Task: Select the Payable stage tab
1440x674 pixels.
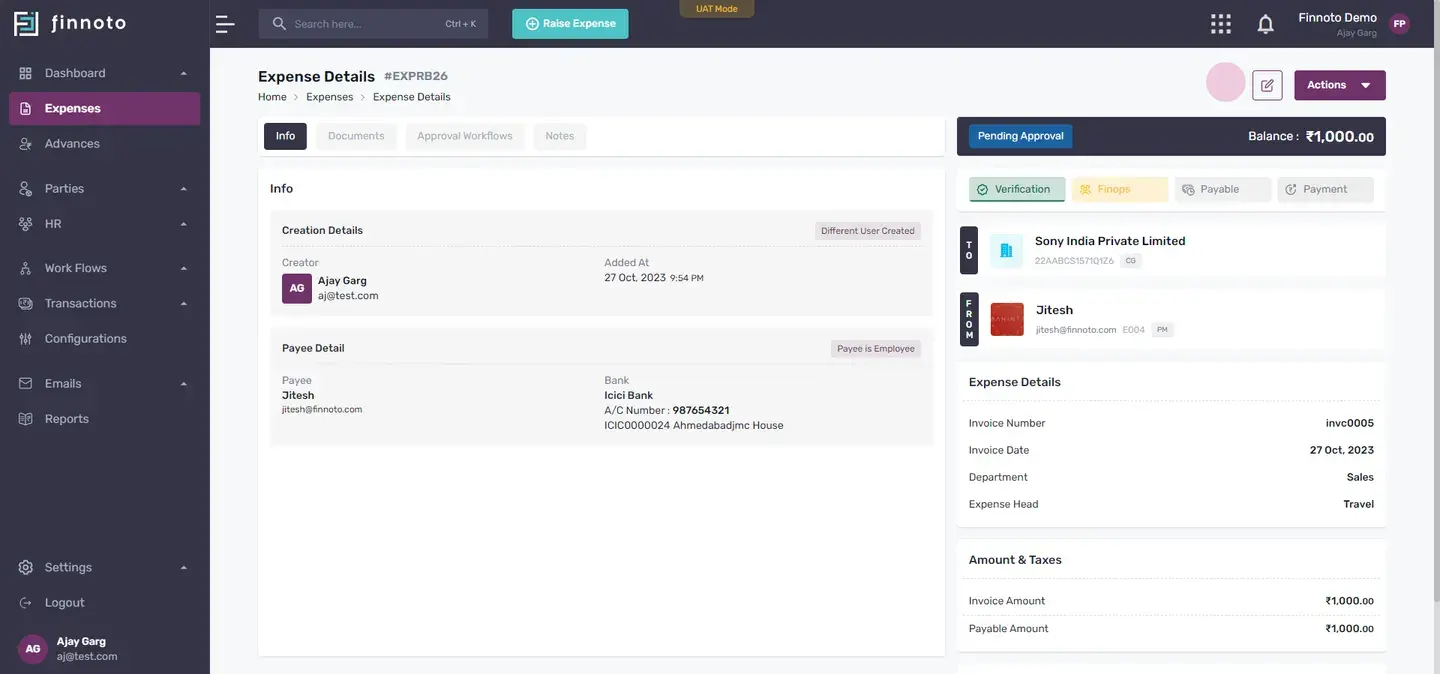Action: 1223,189
